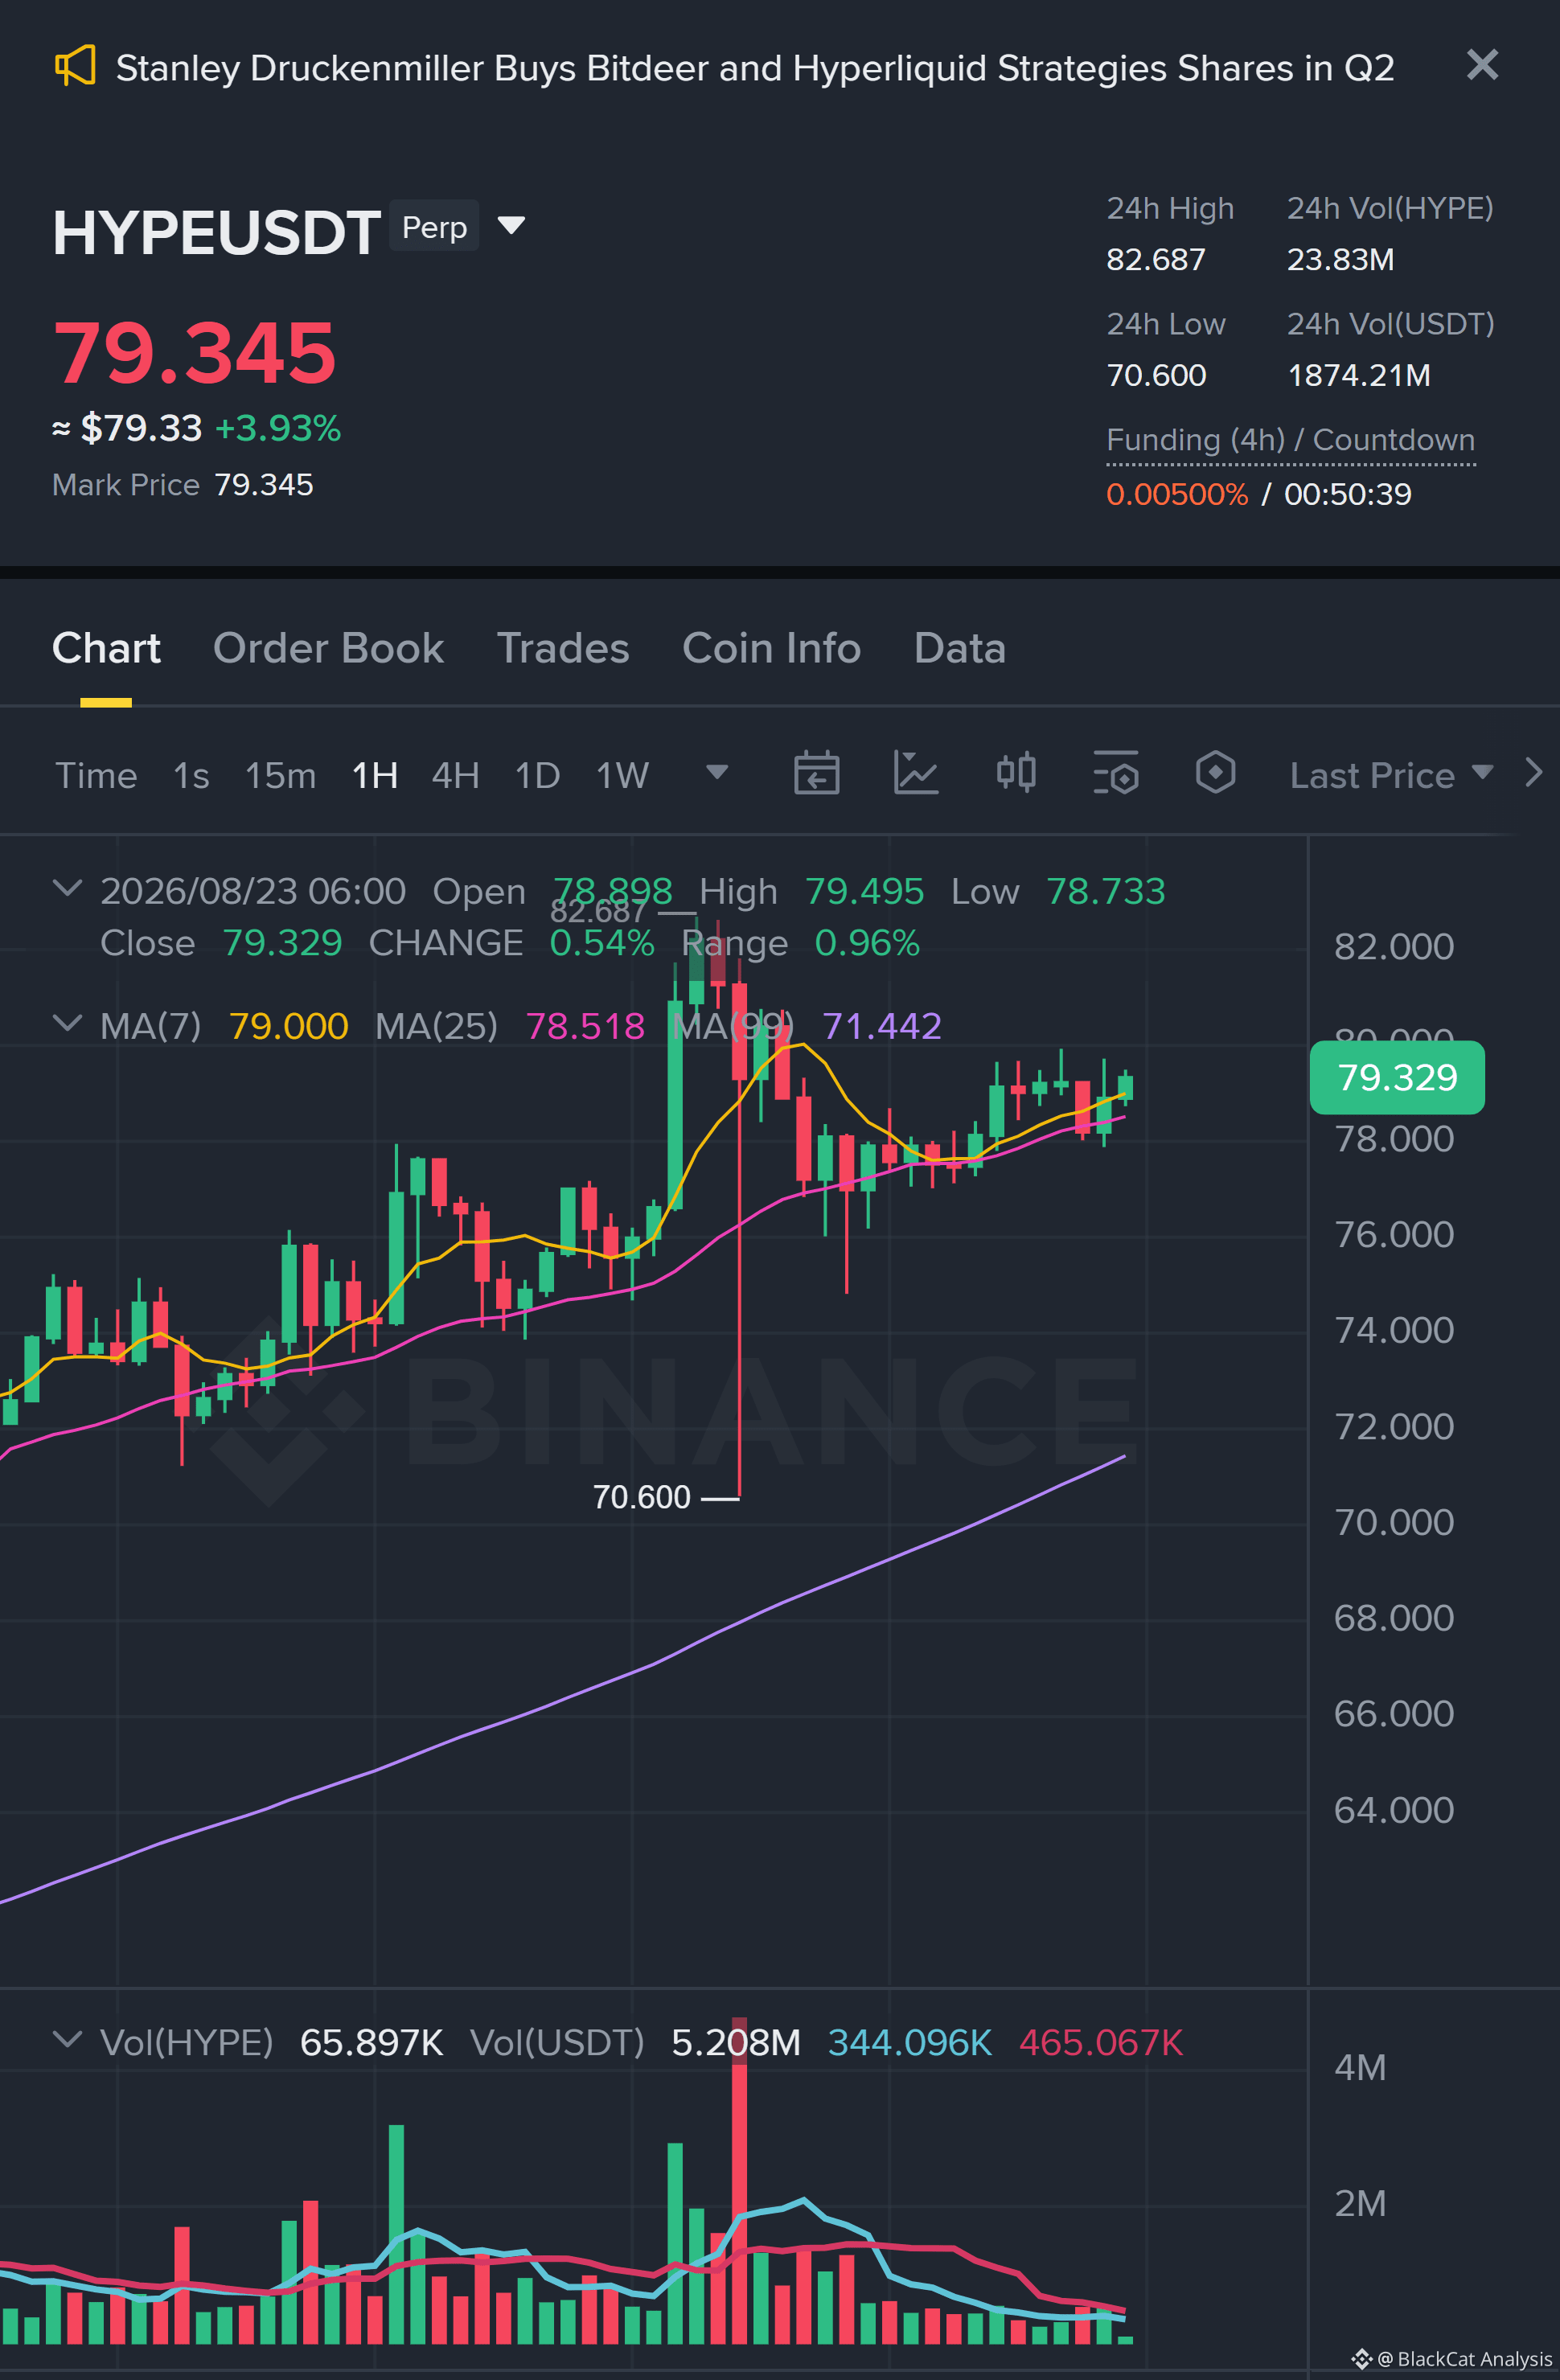Select the Time line-chart view
The width and height of the screenshot is (1560, 2380).
point(96,775)
